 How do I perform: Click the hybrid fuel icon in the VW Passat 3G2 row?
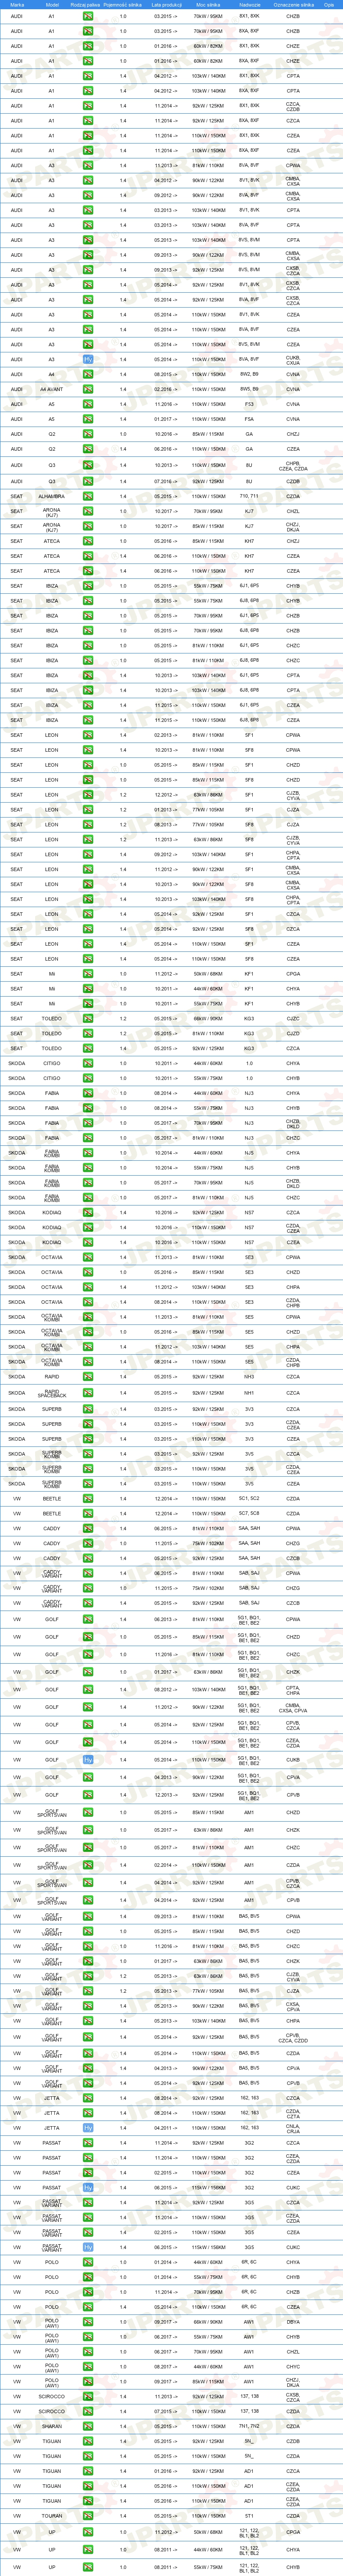88,2187
